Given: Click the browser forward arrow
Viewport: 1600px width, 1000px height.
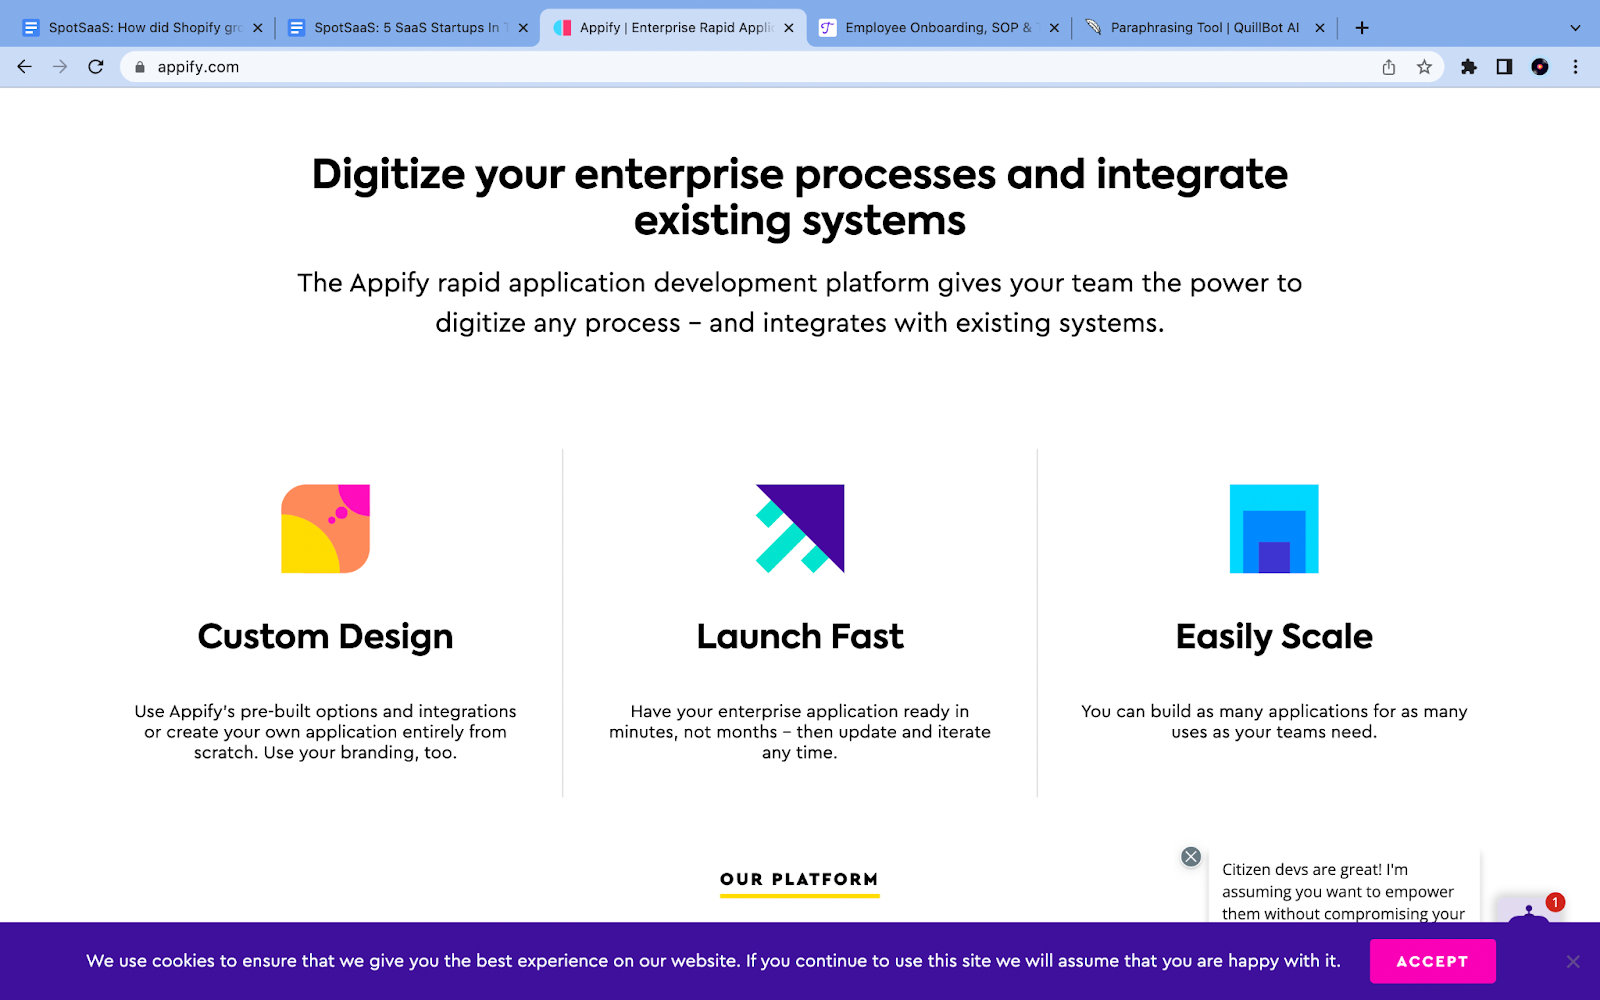Looking at the screenshot, I should 60,67.
